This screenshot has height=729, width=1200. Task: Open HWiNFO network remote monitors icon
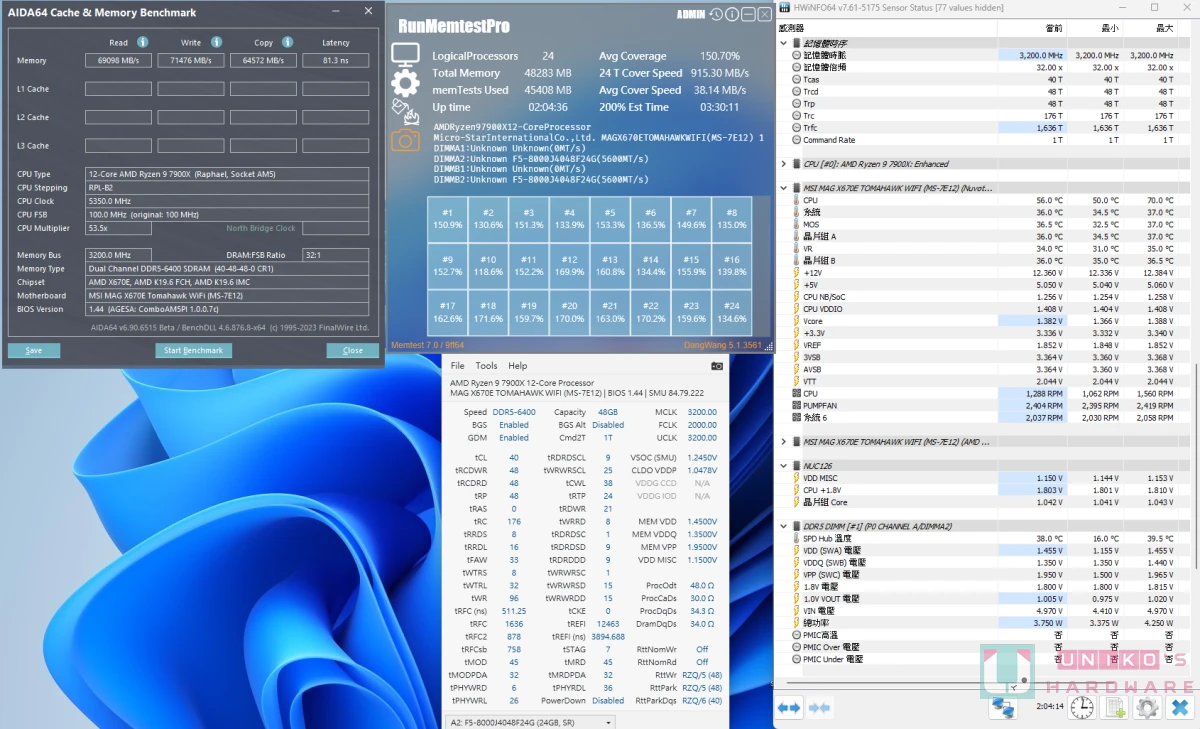coord(1002,708)
